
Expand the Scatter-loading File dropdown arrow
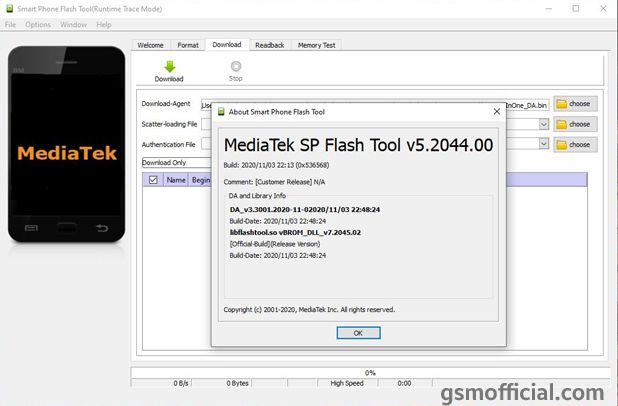[x=544, y=124]
